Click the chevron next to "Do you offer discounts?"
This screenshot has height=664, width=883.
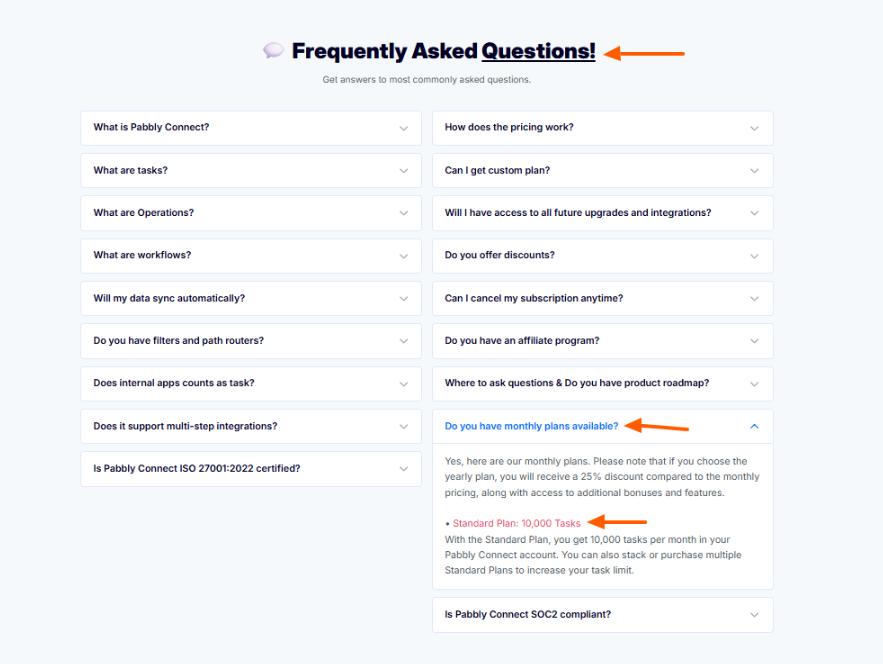pos(754,256)
